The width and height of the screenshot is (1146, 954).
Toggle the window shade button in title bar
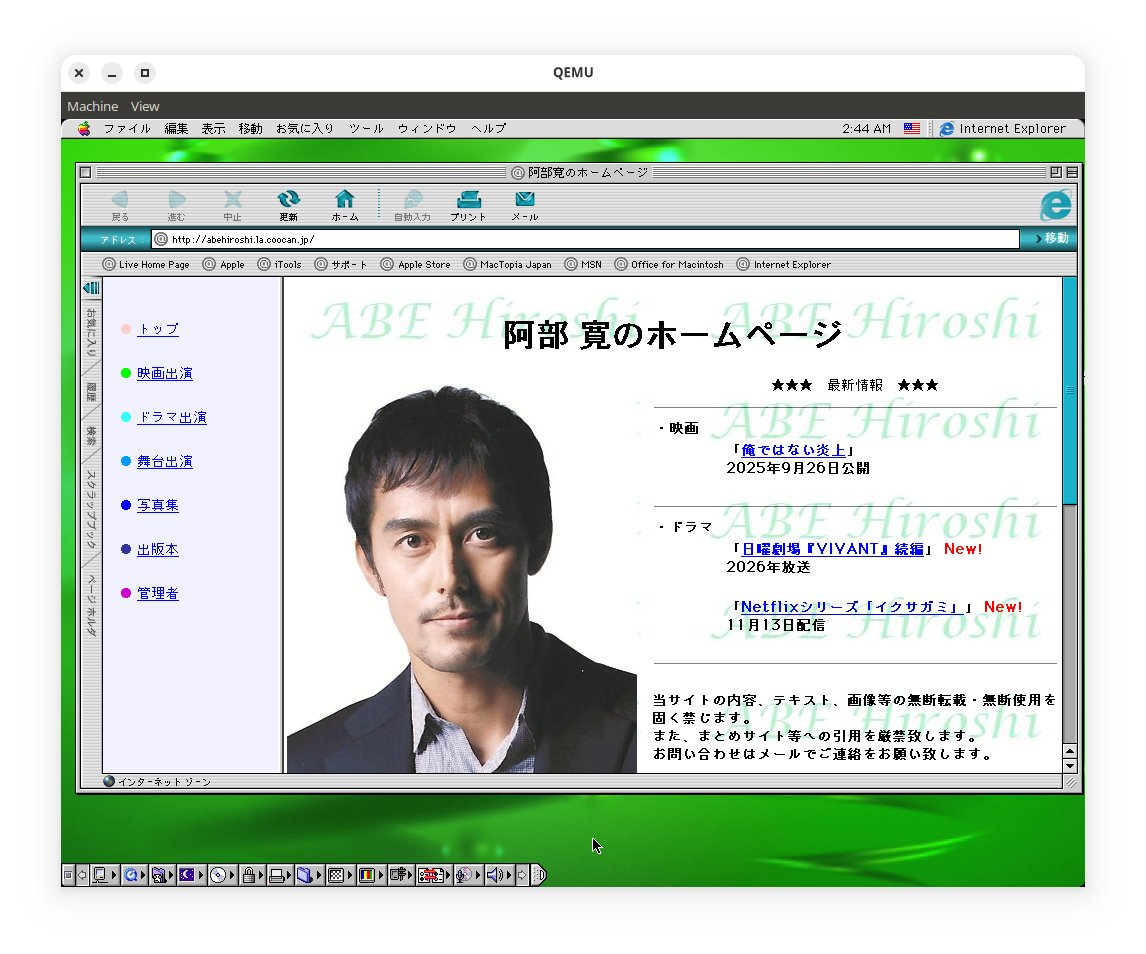coord(1072,172)
